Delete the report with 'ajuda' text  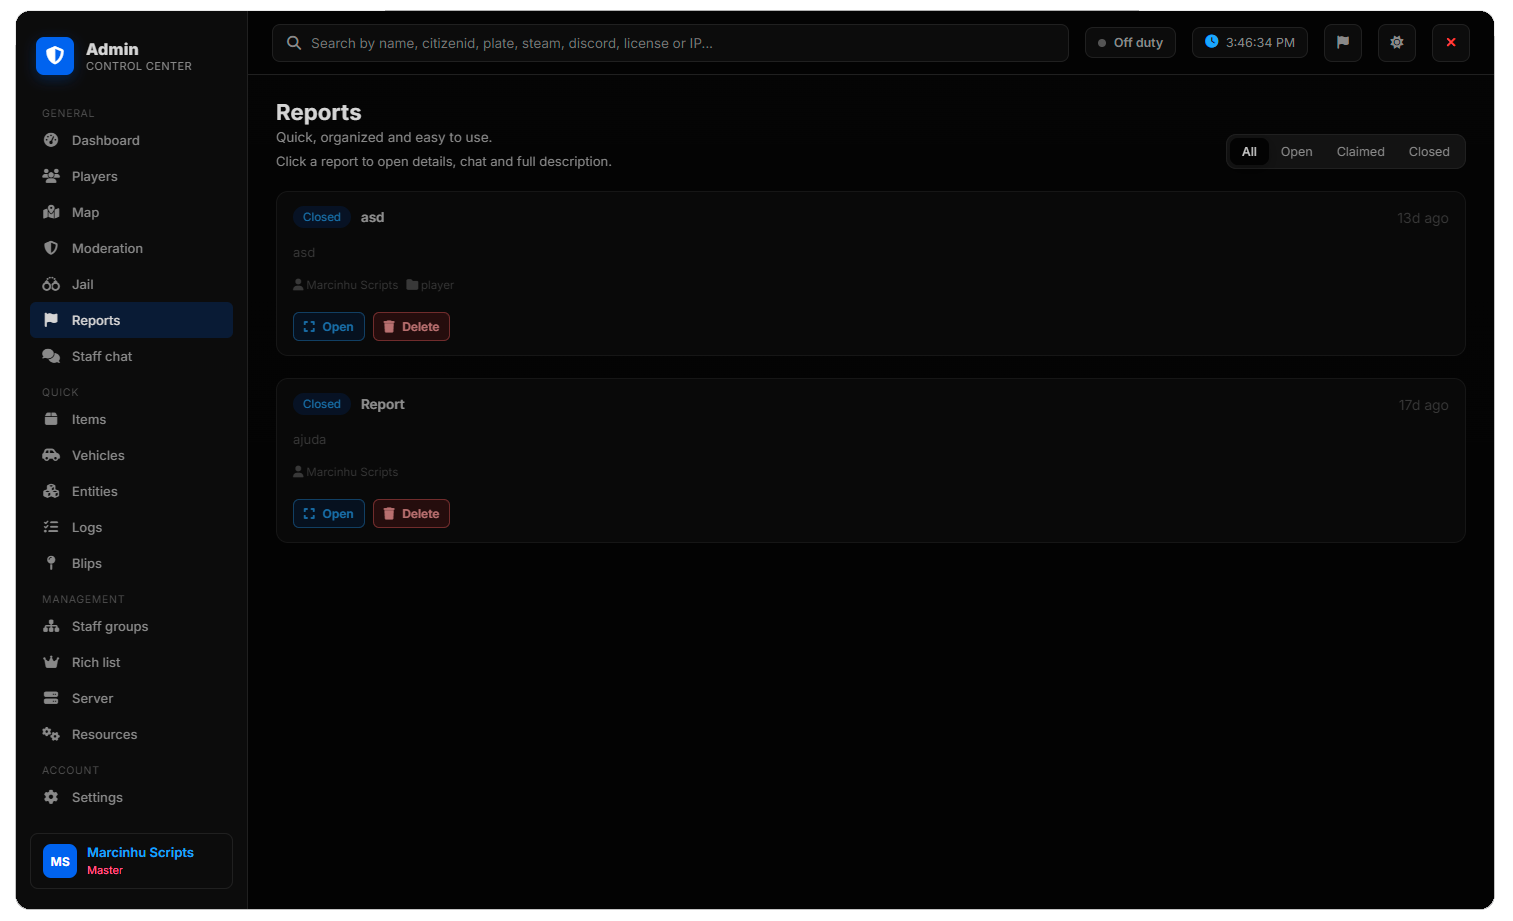[x=411, y=514]
